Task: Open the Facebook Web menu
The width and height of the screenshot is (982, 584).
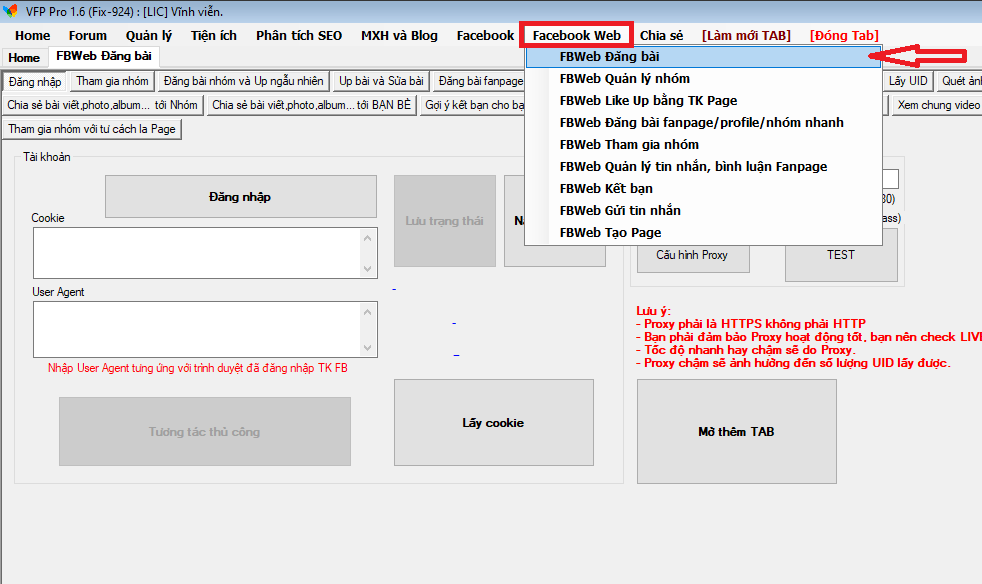Action: [x=576, y=35]
